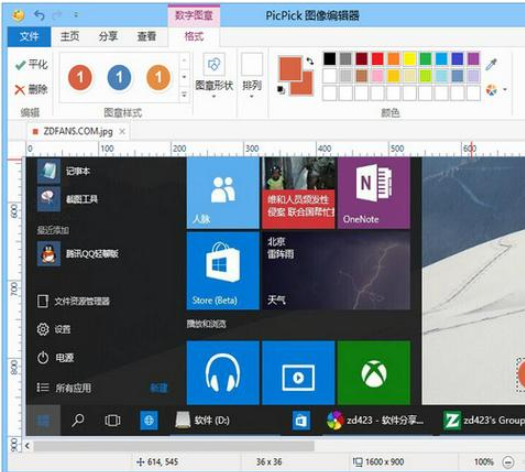Switch to the 查看 tab
This screenshot has height=472, width=525.
coord(147,36)
